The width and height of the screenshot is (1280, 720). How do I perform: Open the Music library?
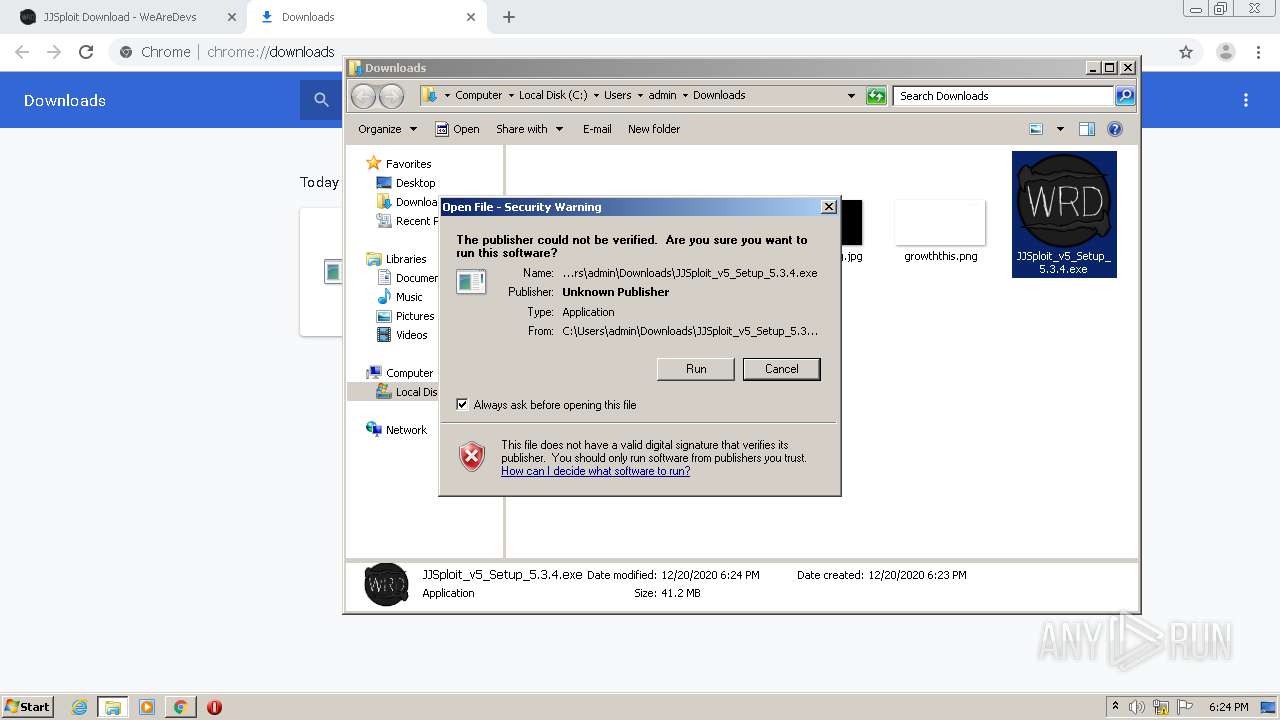point(409,297)
